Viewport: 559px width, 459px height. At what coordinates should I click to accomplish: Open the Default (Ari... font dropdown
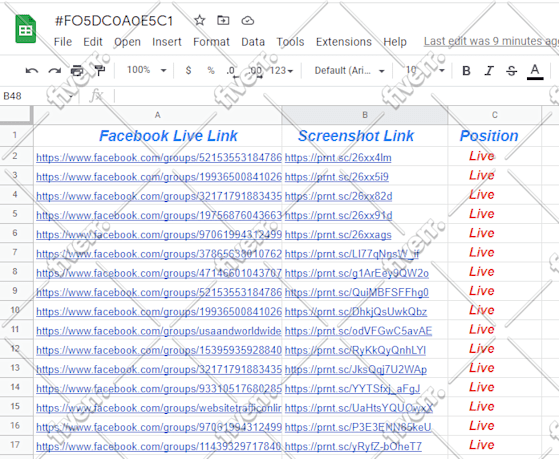click(349, 71)
